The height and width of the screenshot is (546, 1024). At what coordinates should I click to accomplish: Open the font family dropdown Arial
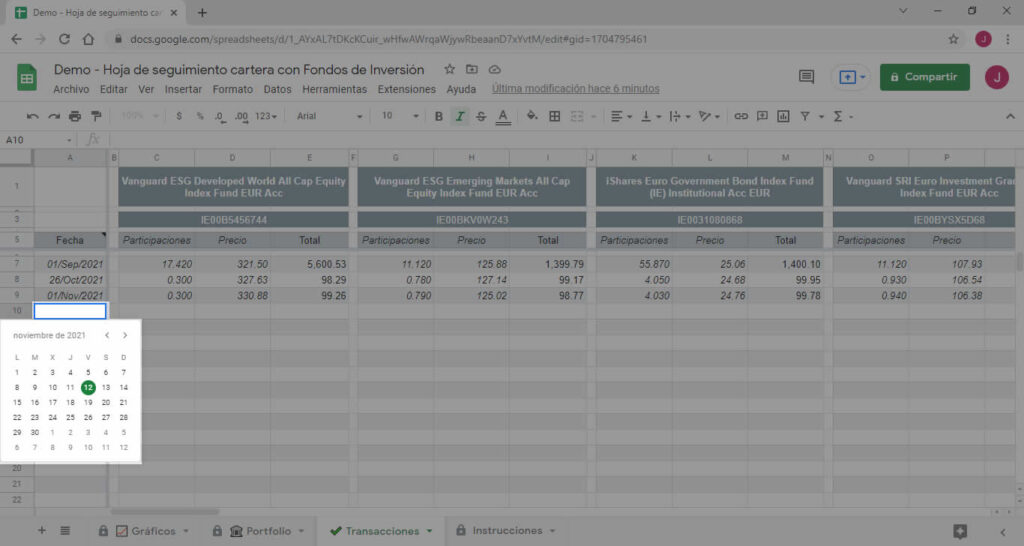[x=329, y=116]
